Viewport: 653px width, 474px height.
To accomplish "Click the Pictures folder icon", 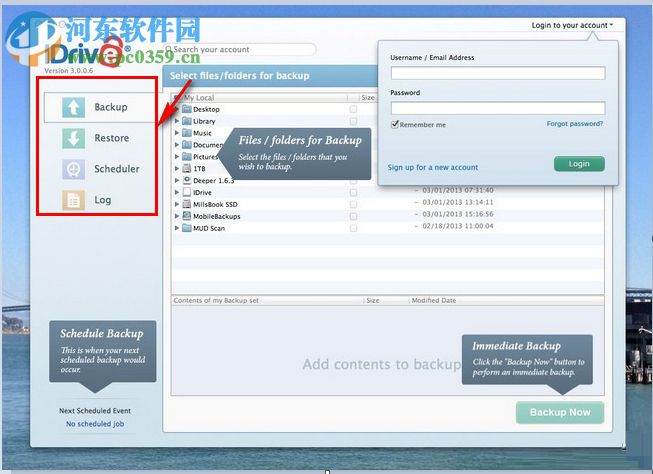I will (x=187, y=157).
